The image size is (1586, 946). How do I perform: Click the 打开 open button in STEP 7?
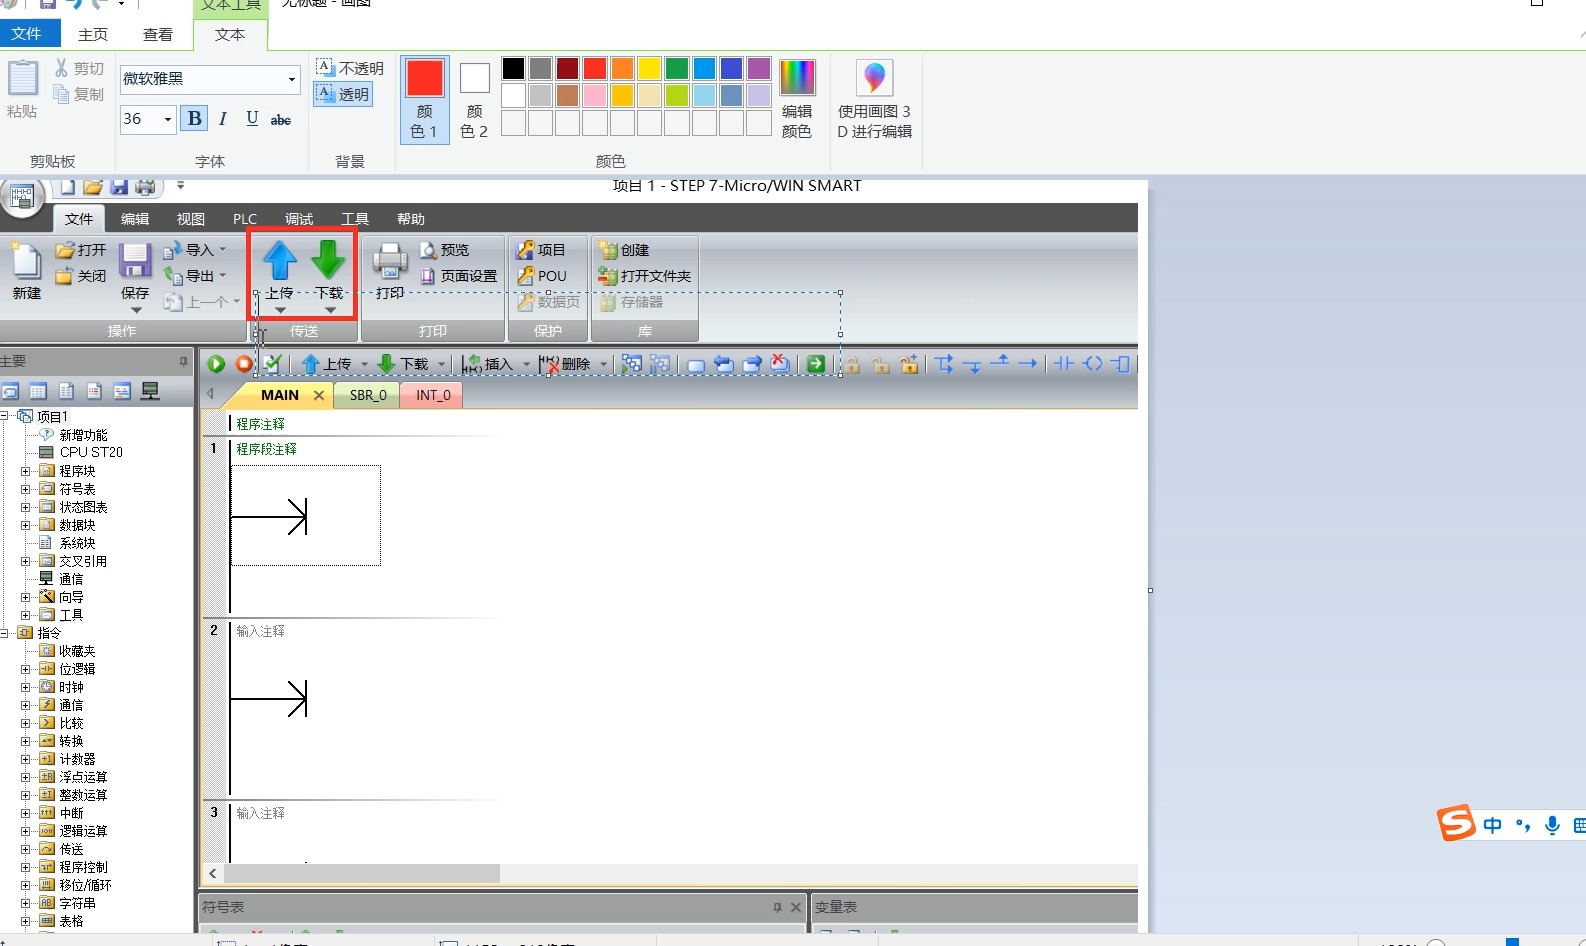[x=81, y=250]
